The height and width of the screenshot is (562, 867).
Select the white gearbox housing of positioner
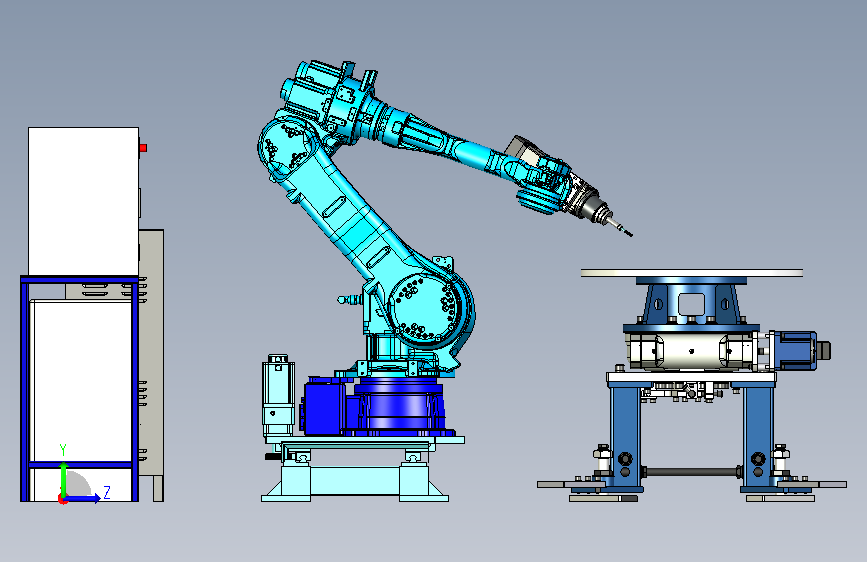691,351
